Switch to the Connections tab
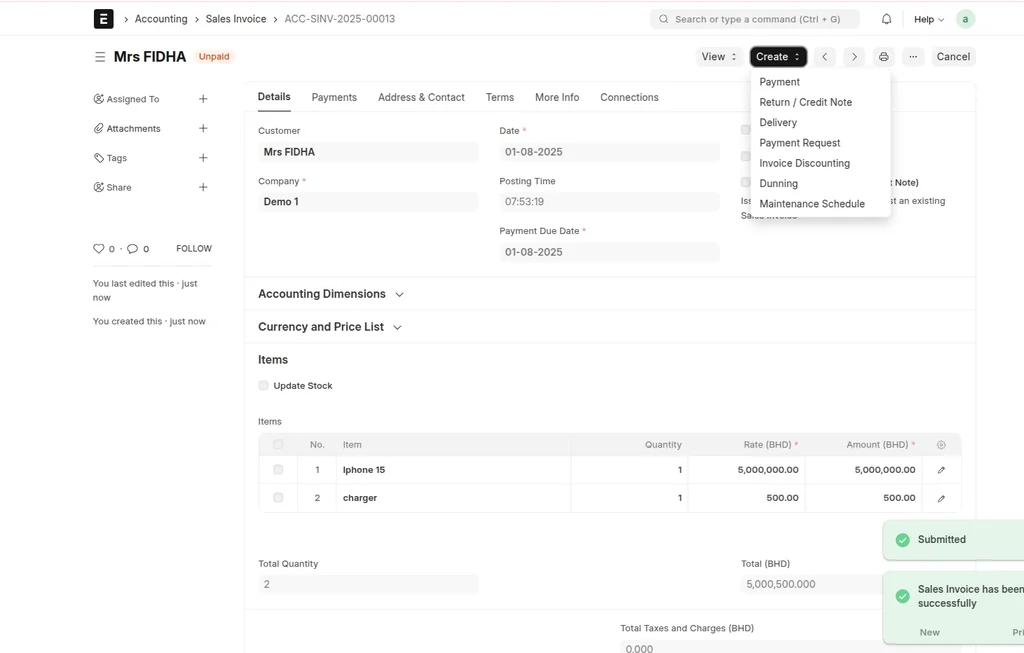Viewport: 1024px width, 653px height. (629, 97)
